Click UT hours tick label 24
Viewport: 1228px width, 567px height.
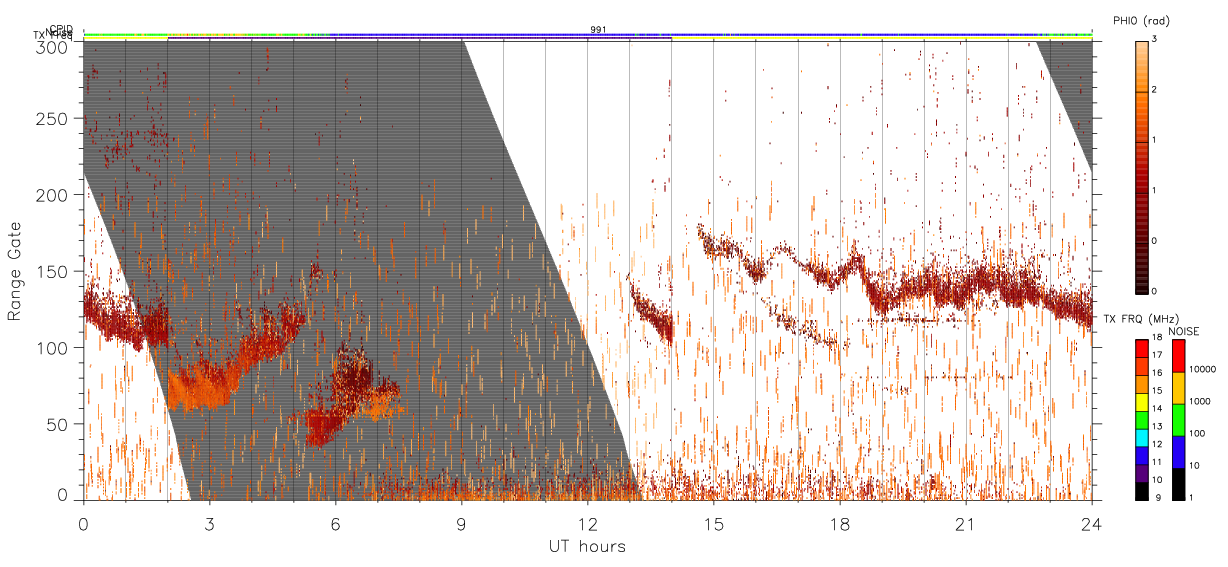(x=1091, y=523)
